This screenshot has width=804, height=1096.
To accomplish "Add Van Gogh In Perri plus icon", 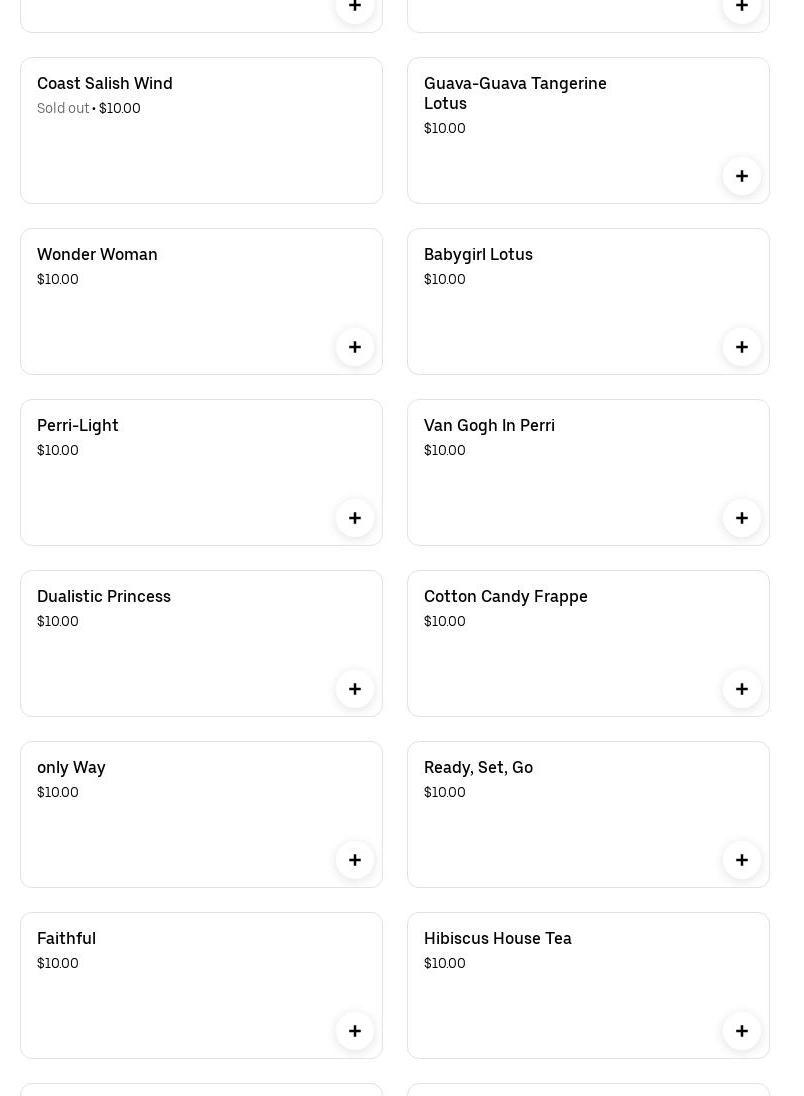I will (x=741, y=518).
